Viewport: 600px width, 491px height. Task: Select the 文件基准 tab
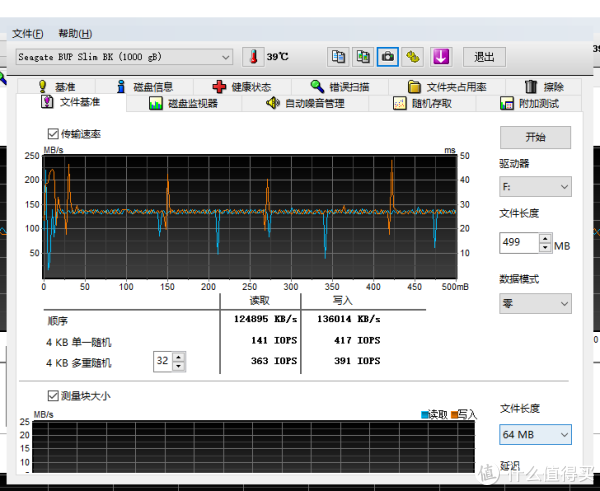[x=71, y=102]
